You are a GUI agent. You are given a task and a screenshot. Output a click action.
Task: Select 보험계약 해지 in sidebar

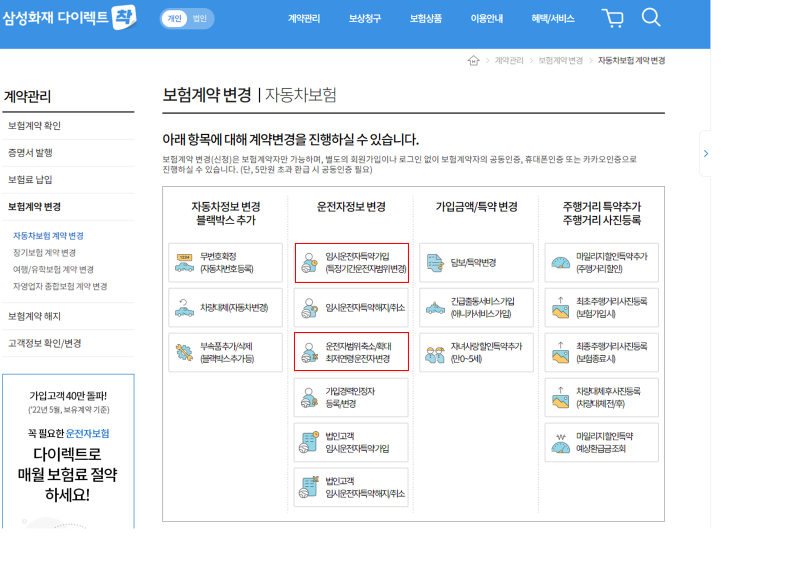click(68, 317)
